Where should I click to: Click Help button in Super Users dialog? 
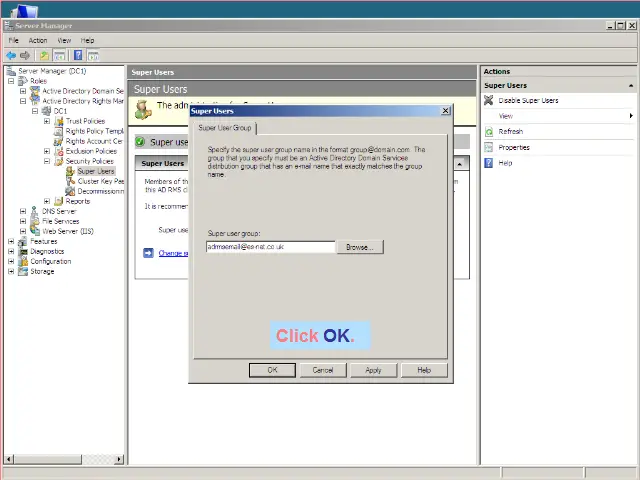pyautogui.click(x=424, y=370)
